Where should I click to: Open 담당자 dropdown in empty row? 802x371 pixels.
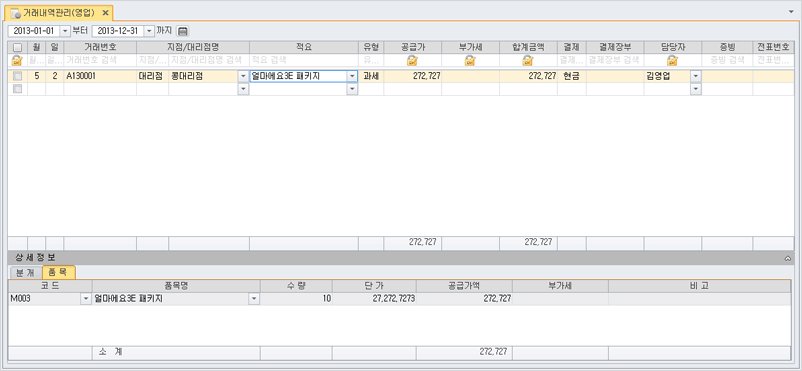coord(696,89)
